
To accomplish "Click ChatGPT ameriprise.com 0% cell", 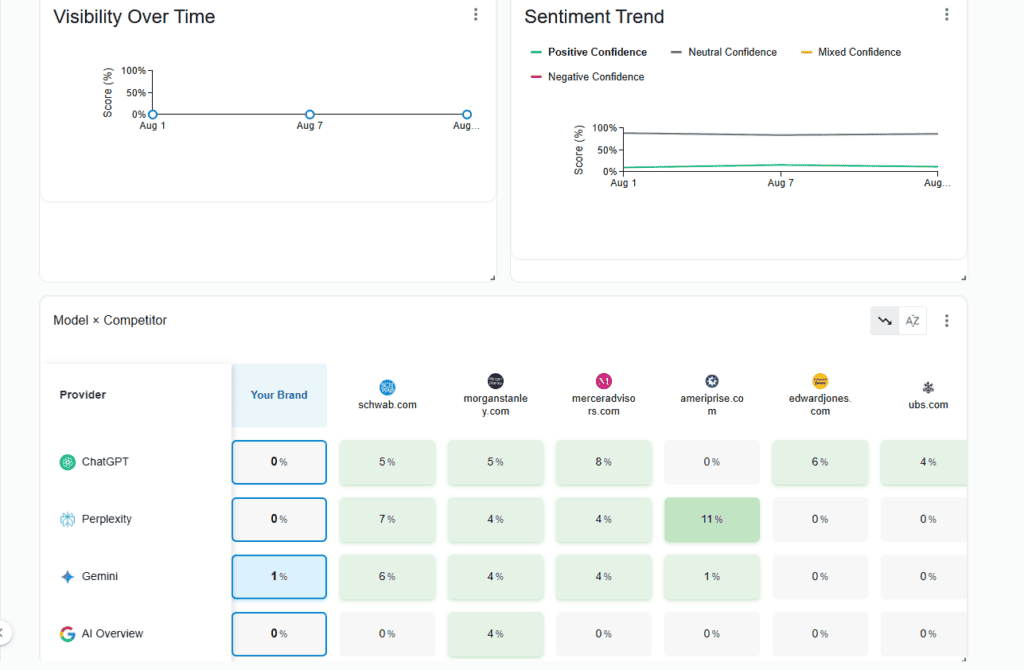I will [712, 462].
